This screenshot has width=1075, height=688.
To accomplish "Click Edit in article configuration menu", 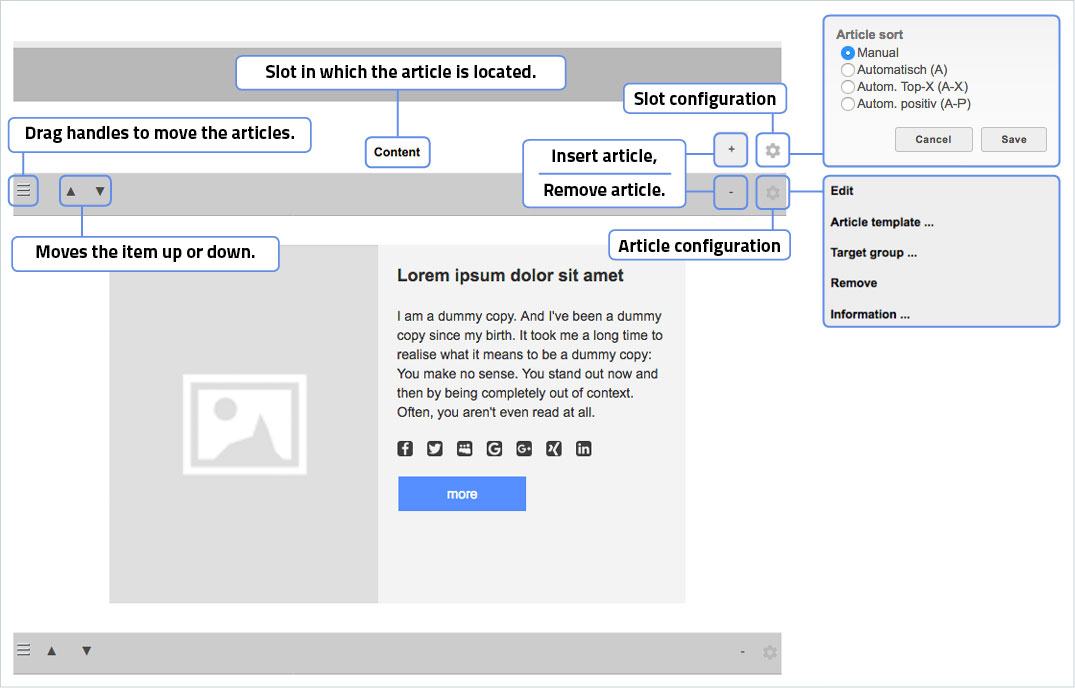I will [842, 191].
